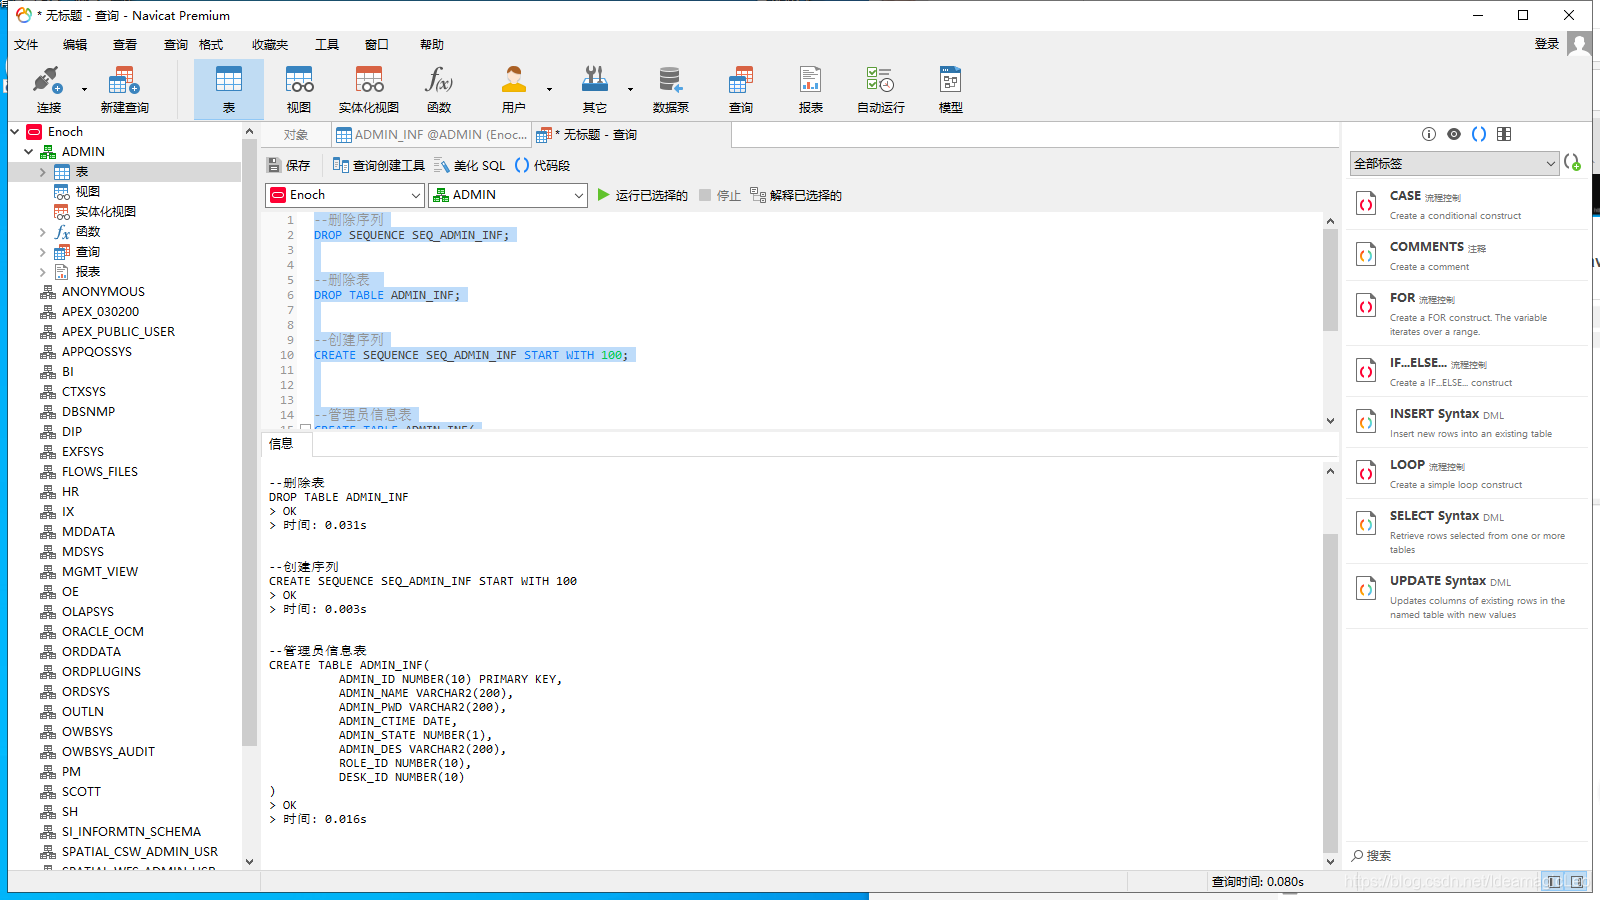Viewport: 1600px width, 900px height.
Task: Select the HR schema in tree
Action: click(x=70, y=492)
